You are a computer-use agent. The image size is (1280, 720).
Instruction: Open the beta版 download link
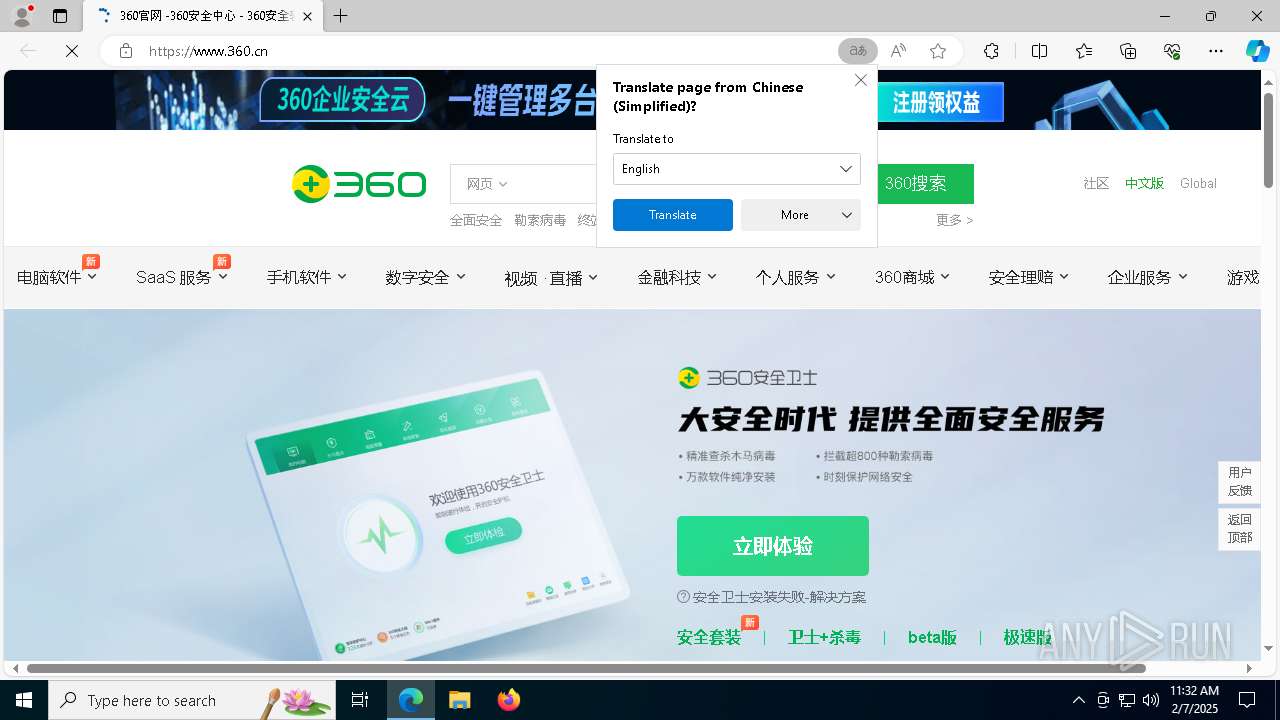(932, 637)
